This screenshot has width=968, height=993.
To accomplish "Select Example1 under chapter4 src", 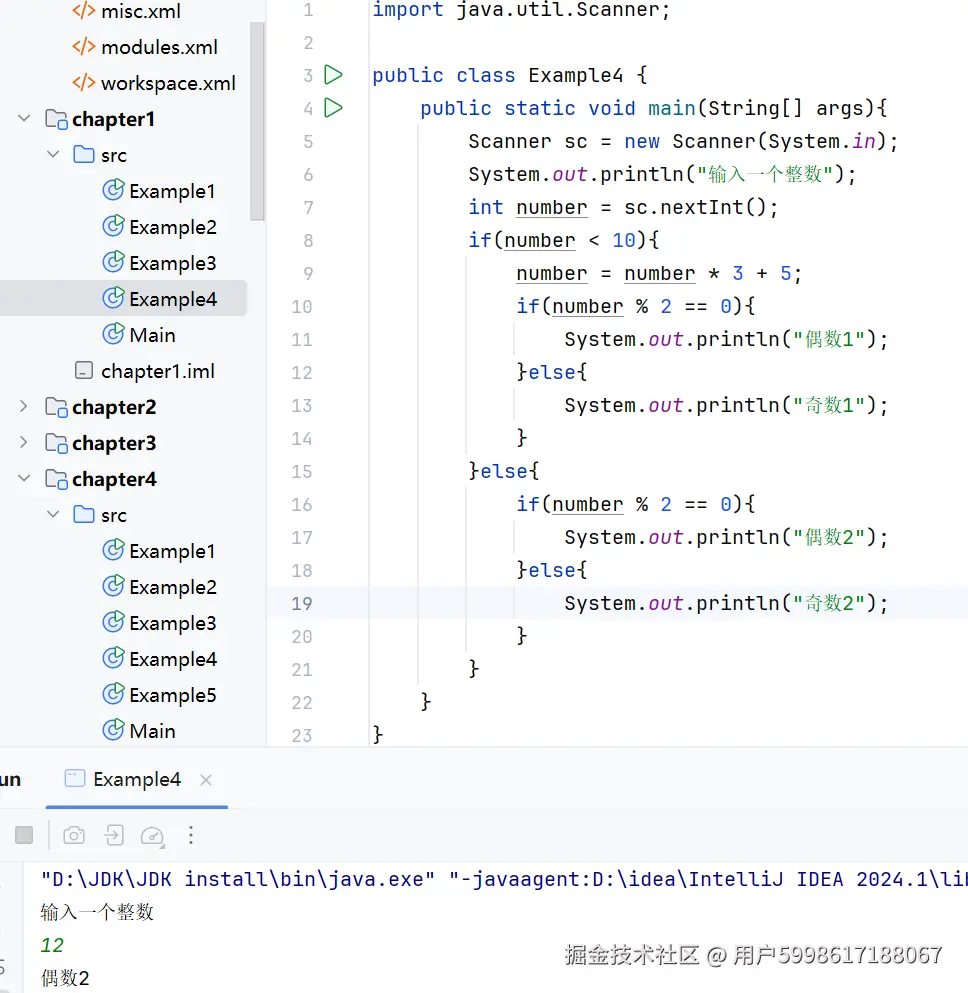I will pos(159,551).
